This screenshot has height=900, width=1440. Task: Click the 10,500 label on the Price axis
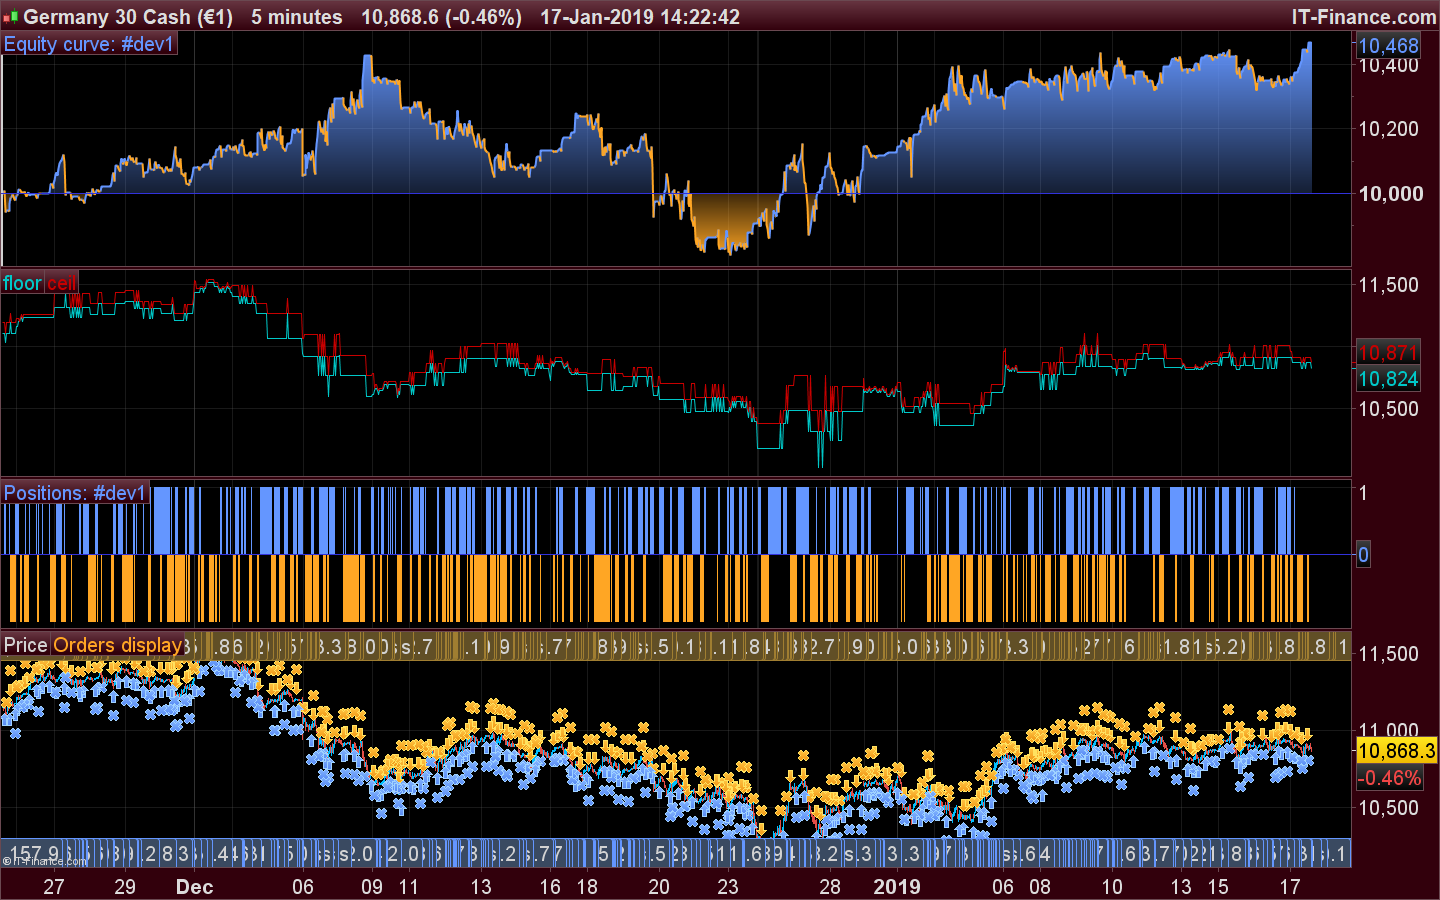coord(1388,808)
